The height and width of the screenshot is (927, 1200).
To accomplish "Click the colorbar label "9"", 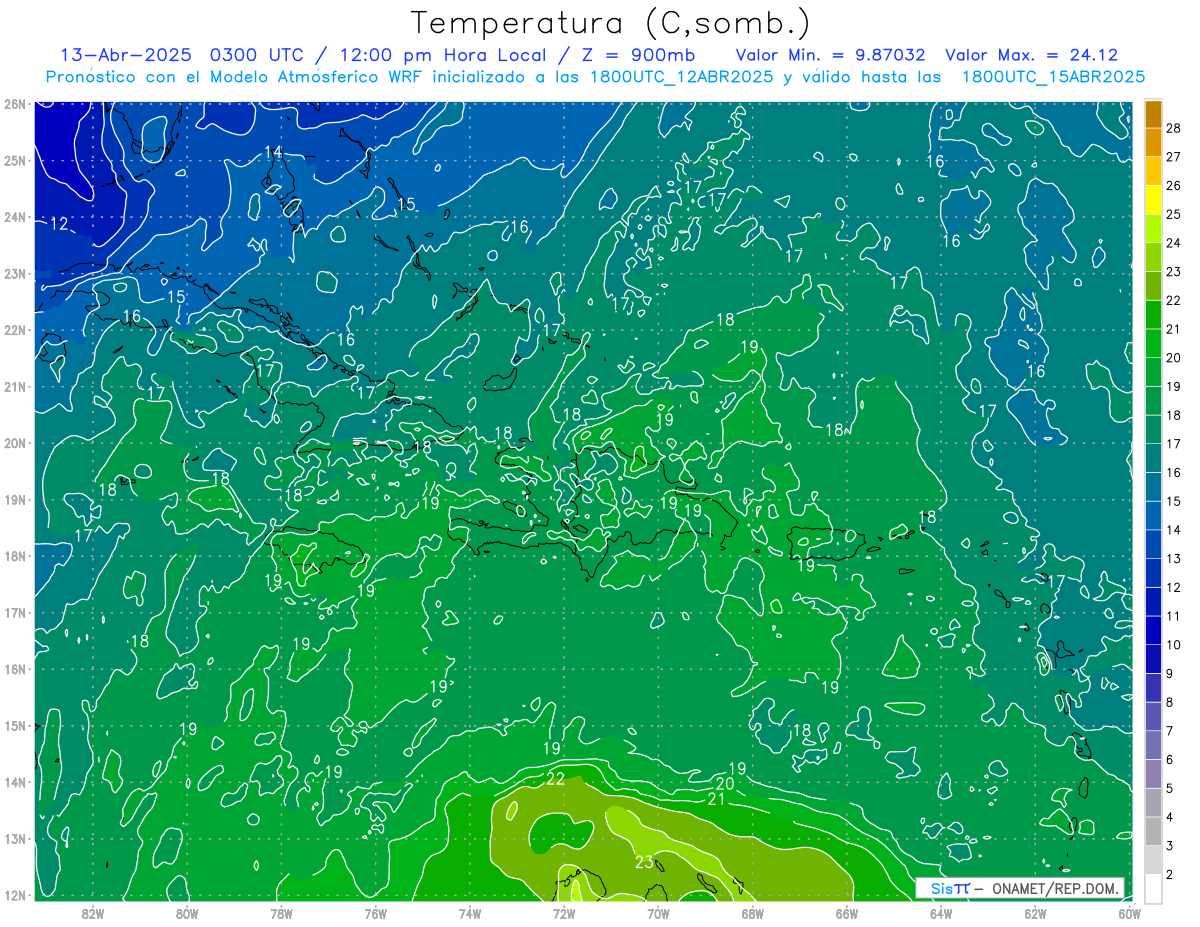I will (1170, 673).
